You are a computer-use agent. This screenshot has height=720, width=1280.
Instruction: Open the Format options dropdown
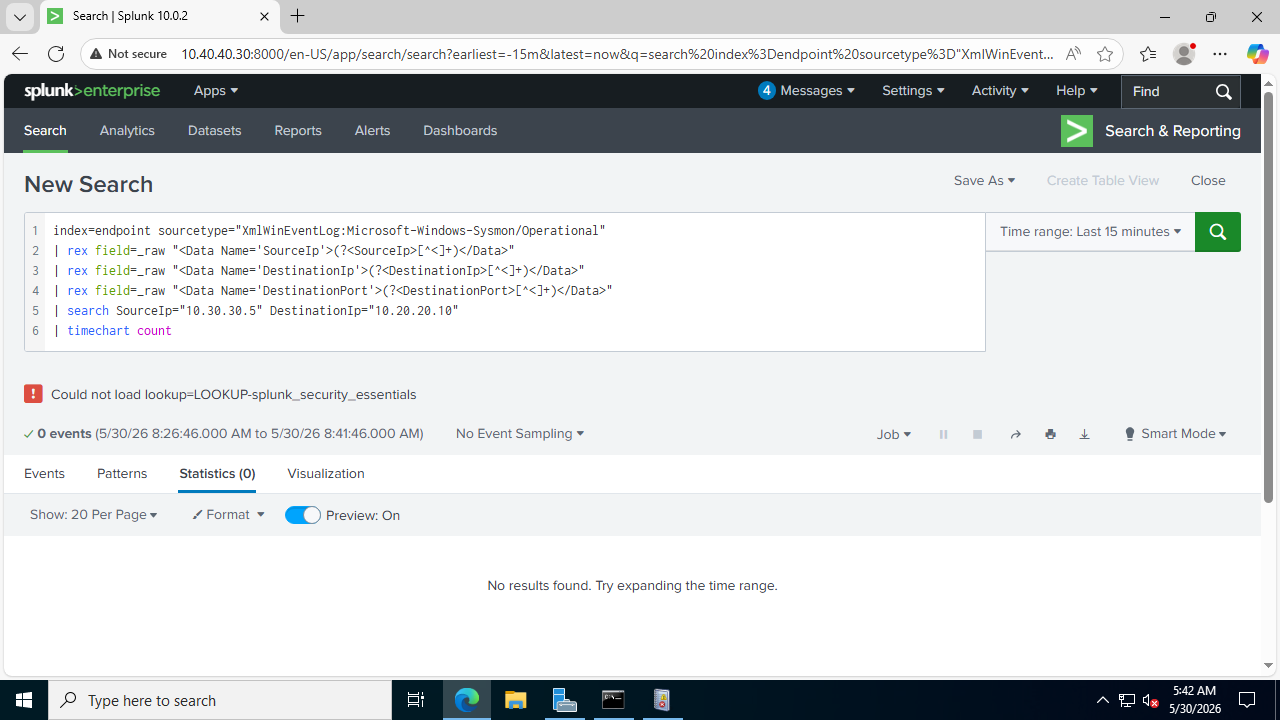(229, 515)
